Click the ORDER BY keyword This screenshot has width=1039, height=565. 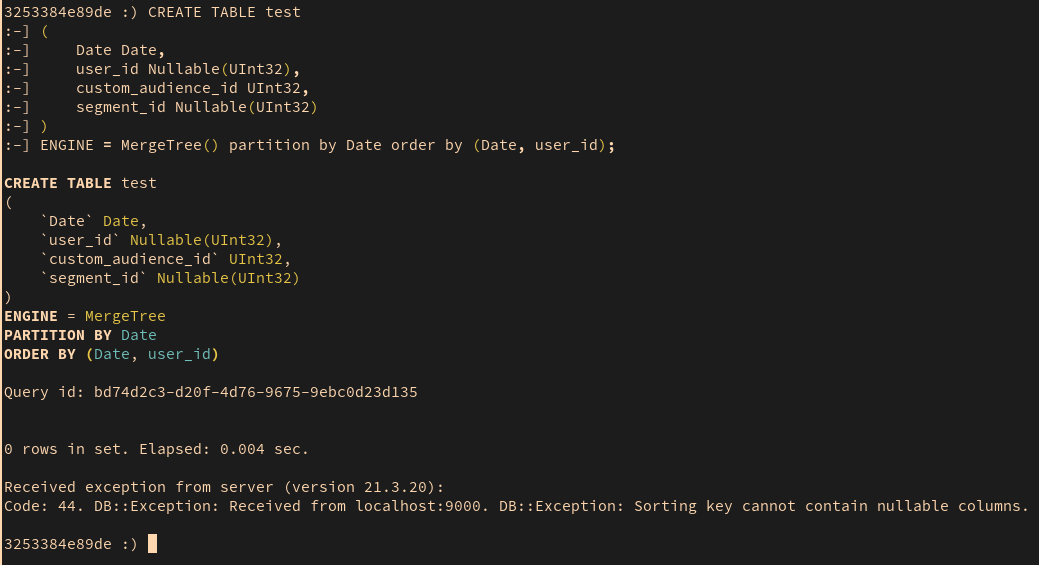tap(40, 355)
